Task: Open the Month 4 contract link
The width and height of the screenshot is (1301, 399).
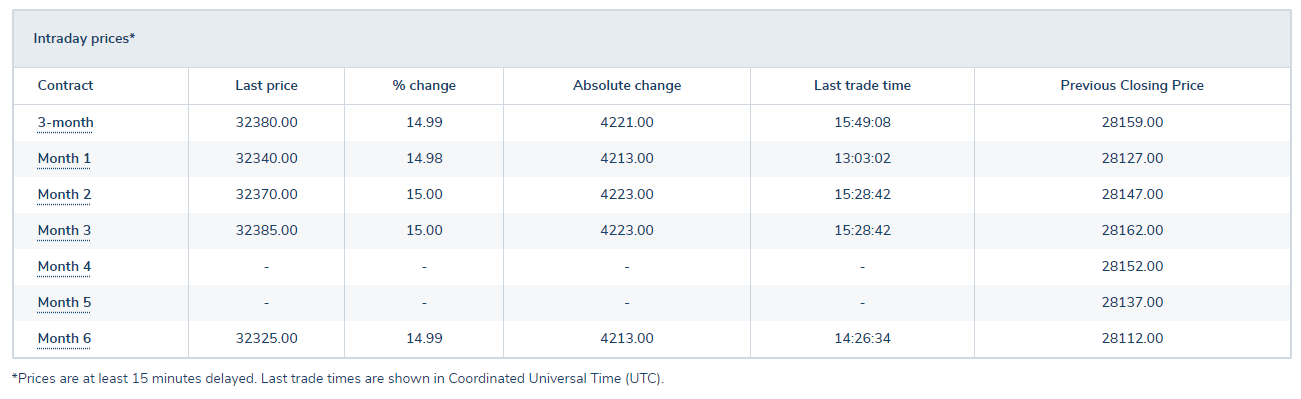Action: [x=64, y=266]
